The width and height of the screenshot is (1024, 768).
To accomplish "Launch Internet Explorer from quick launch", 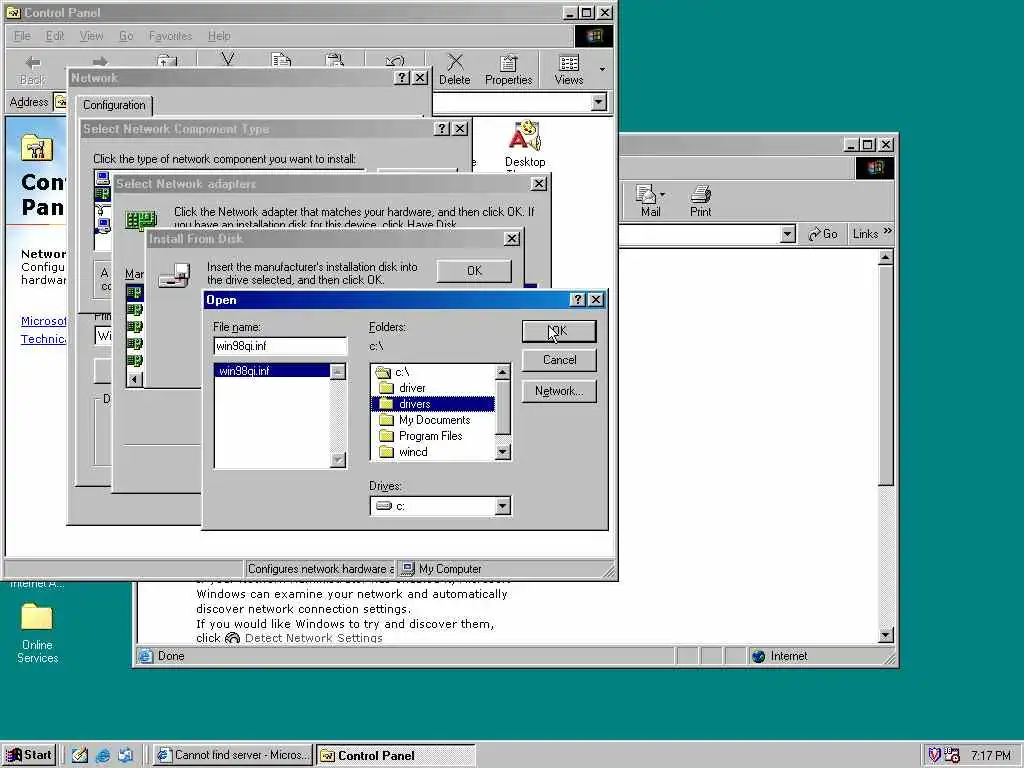I will tap(103, 755).
